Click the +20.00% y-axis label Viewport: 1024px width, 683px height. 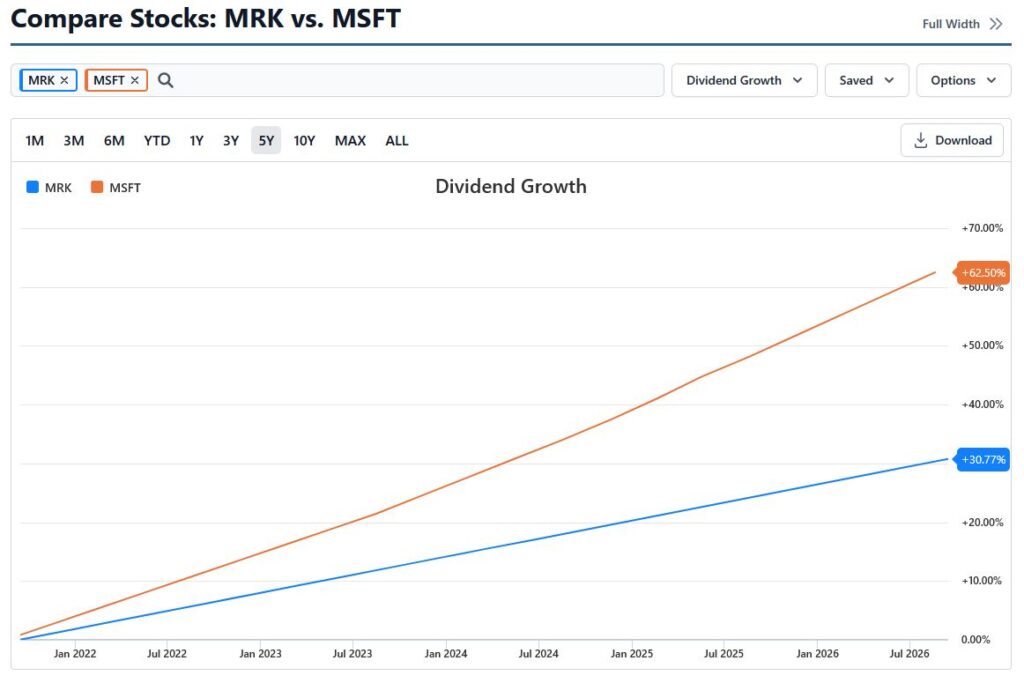click(x=982, y=522)
